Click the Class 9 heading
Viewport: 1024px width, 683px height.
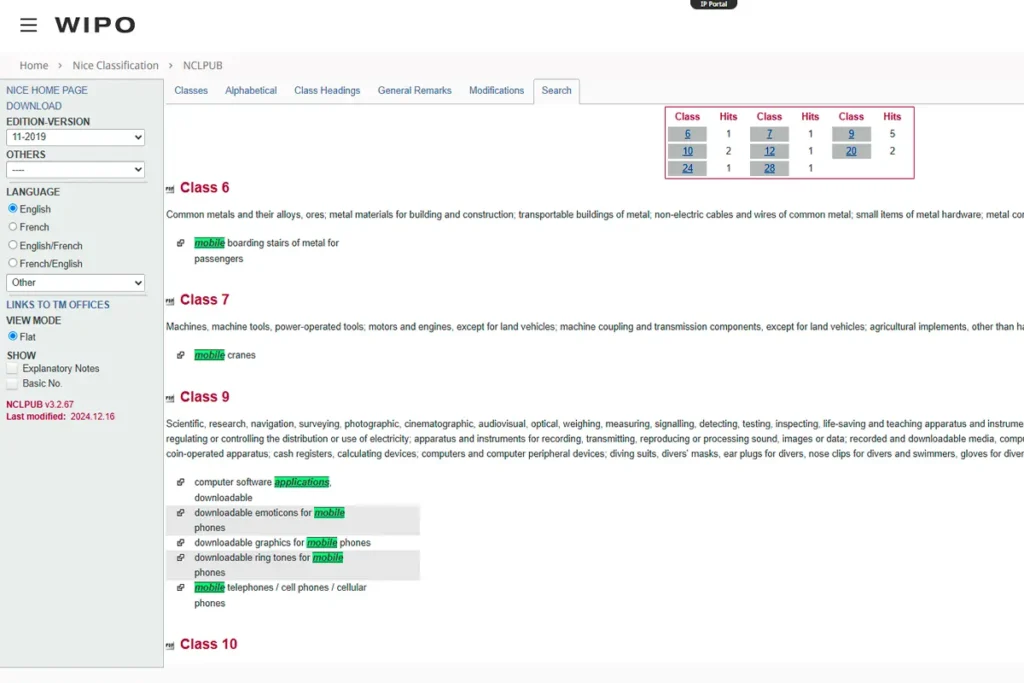pos(204,397)
